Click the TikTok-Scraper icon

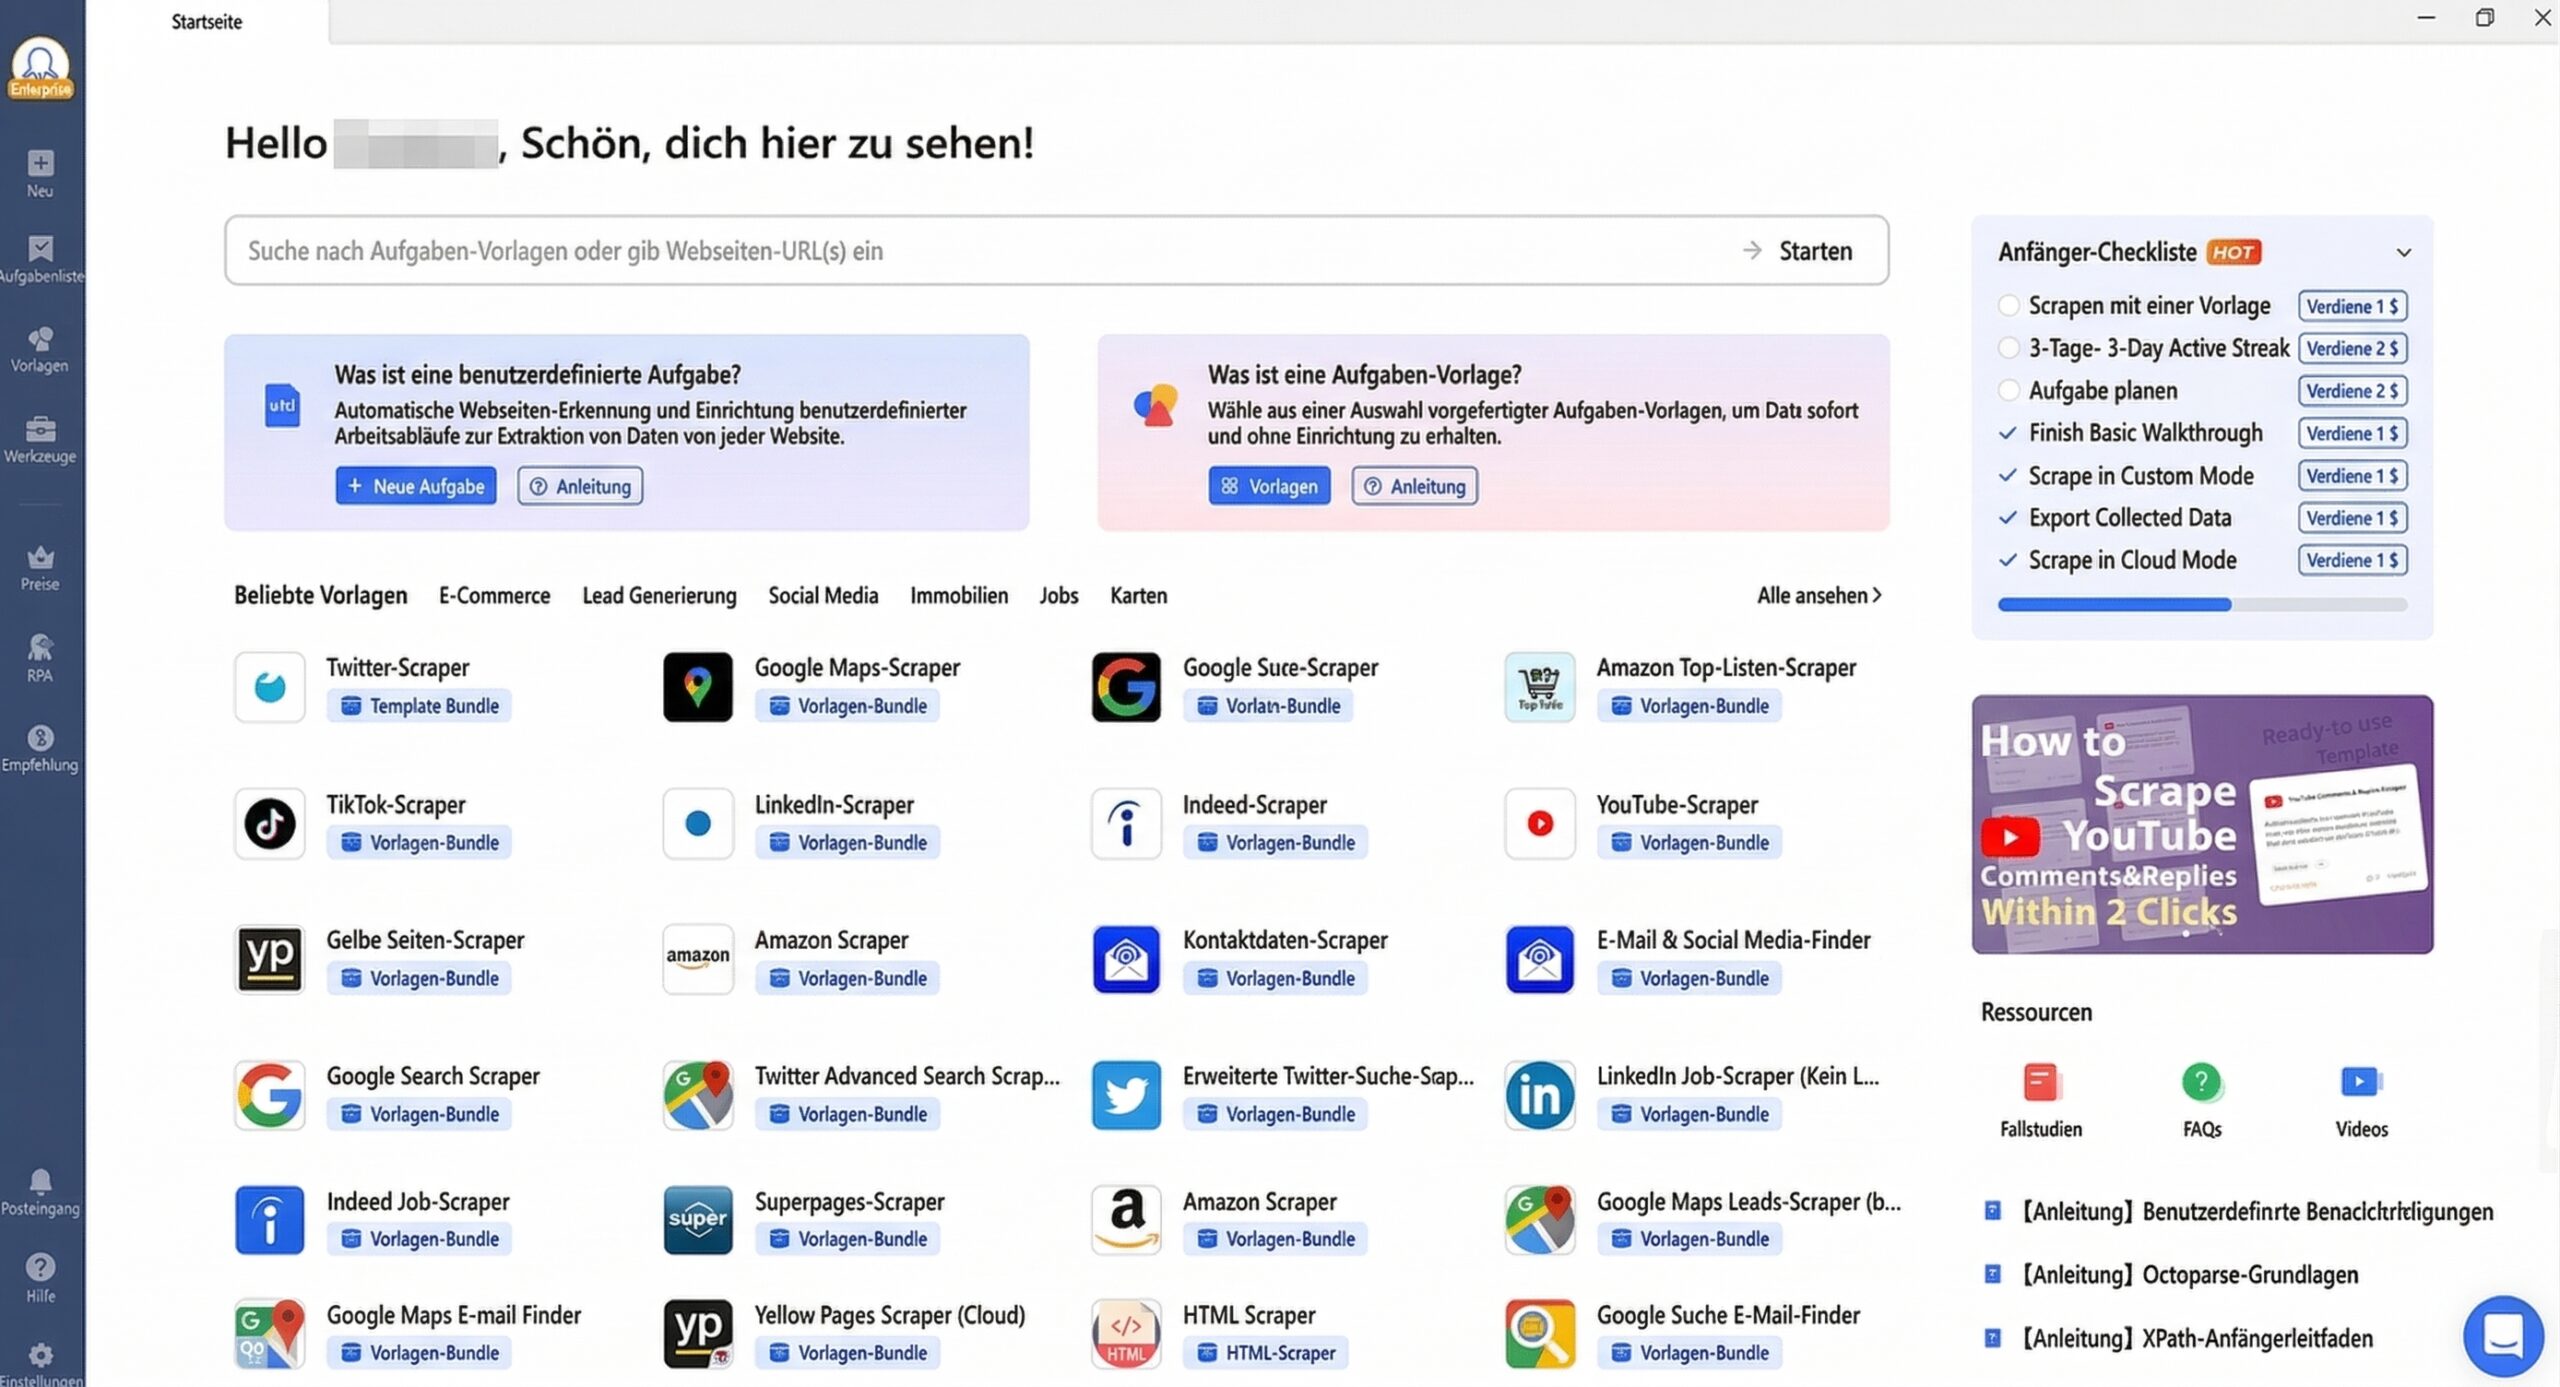[x=269, y=824]
